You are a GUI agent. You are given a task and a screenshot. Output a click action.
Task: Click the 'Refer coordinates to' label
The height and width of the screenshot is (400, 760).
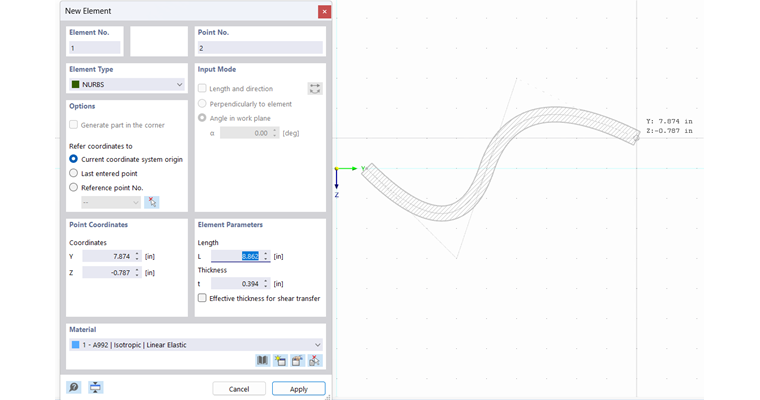[x=101, y=146]
